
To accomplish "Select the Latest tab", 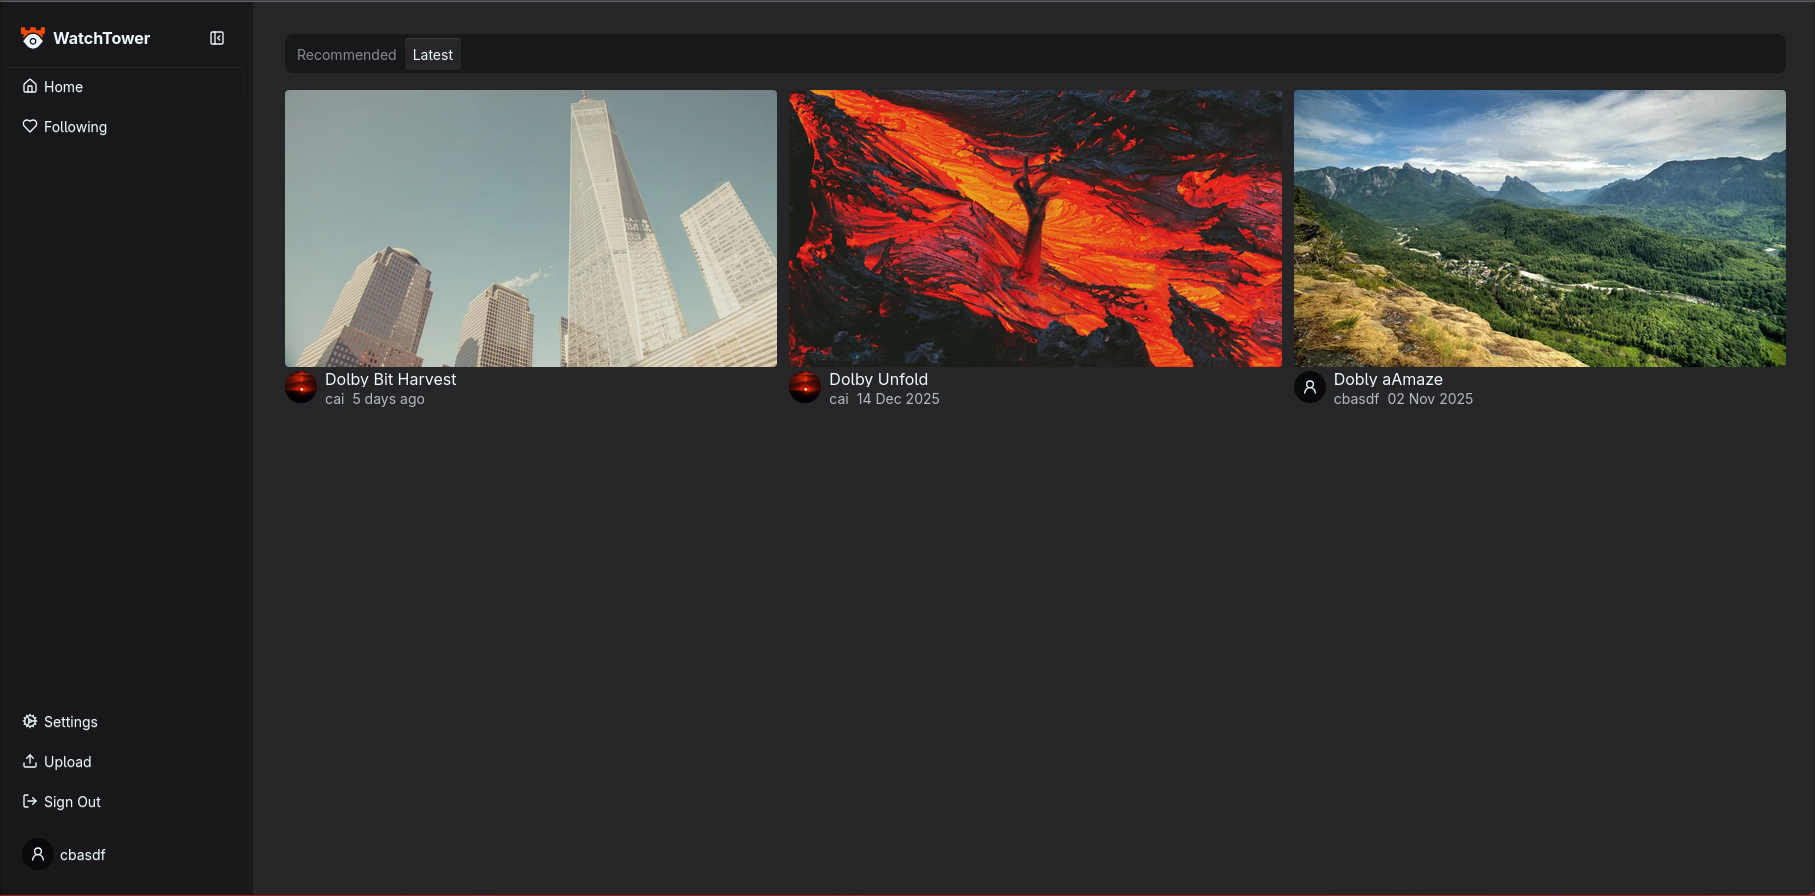I will pyautogui.click(x=432, y=55).
